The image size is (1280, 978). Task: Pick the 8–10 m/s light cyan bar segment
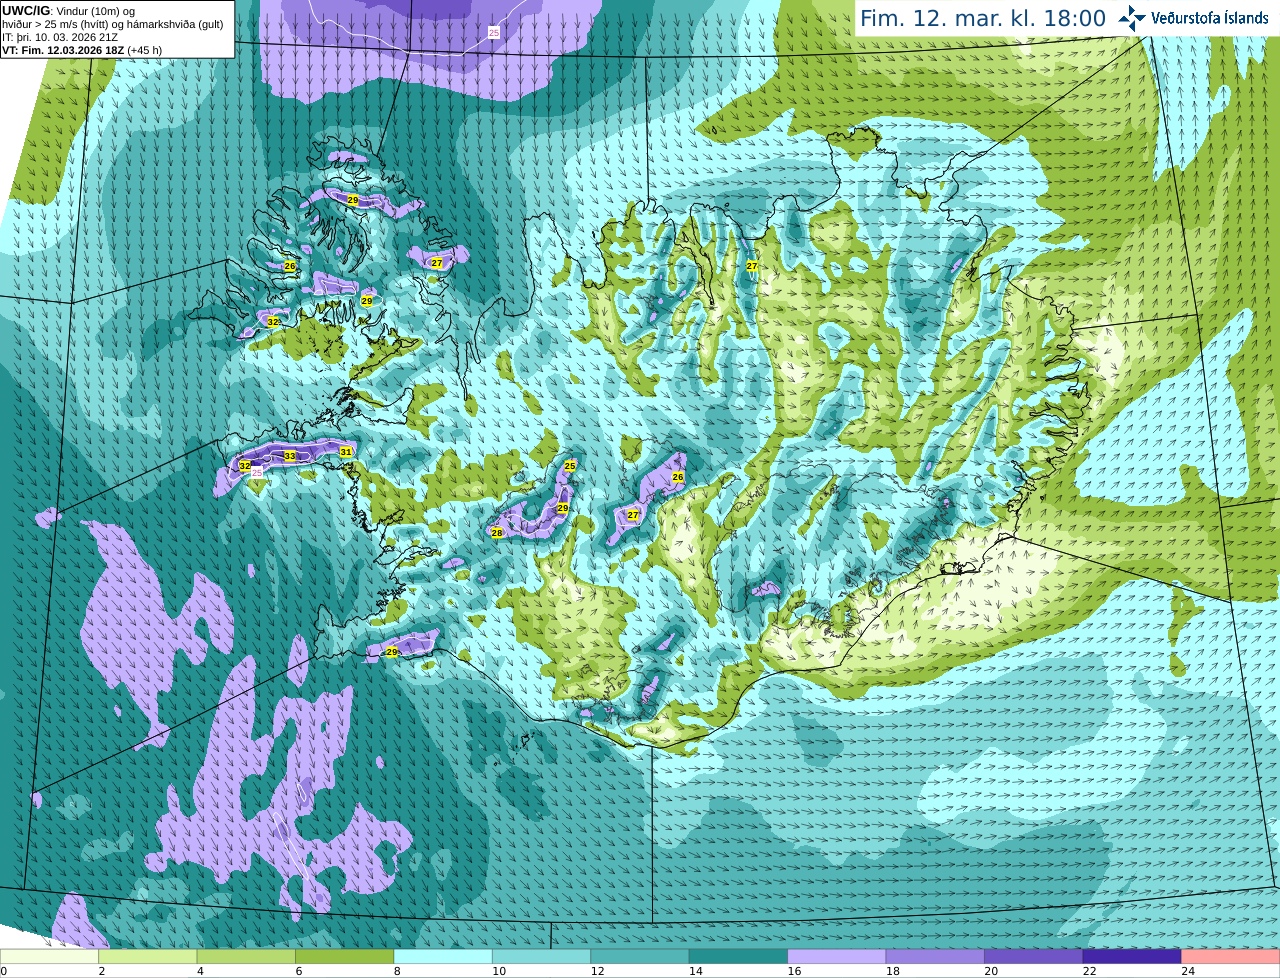(x=444, y=957)
